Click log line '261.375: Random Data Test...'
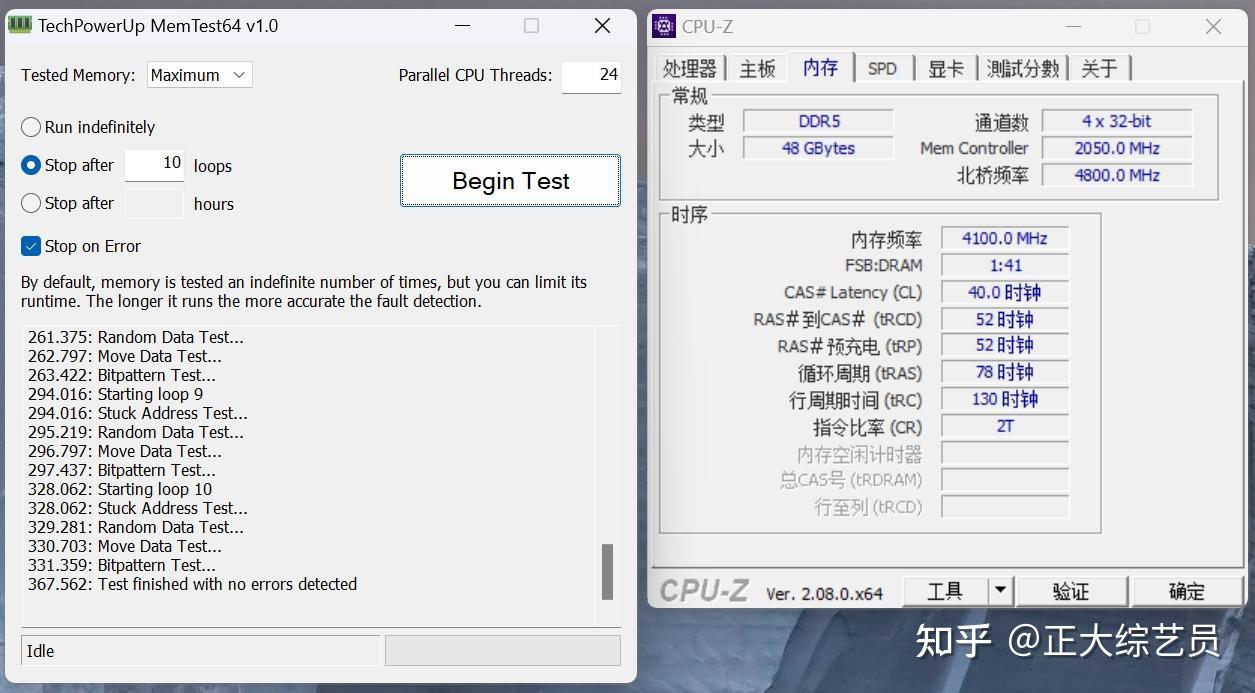 coord(136,337)
